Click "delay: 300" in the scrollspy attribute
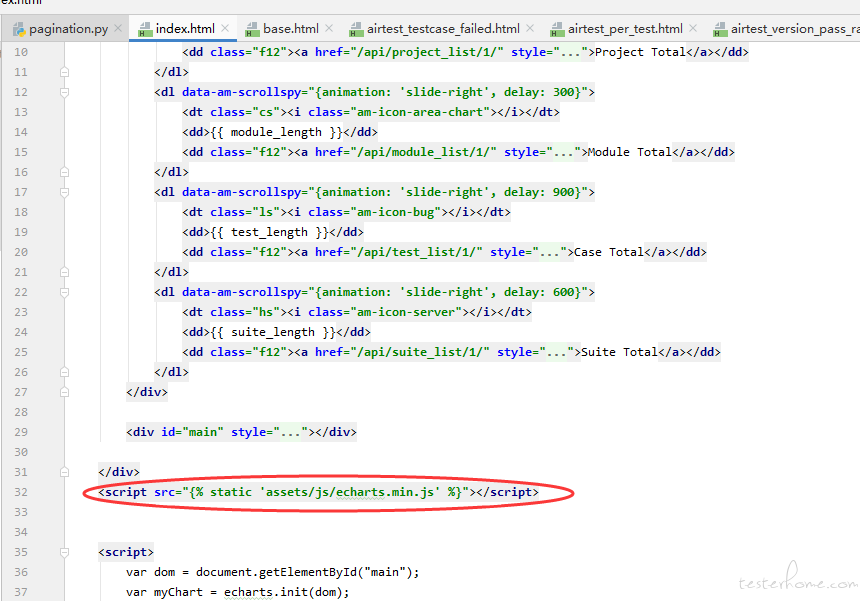 (x=539, y=92)
